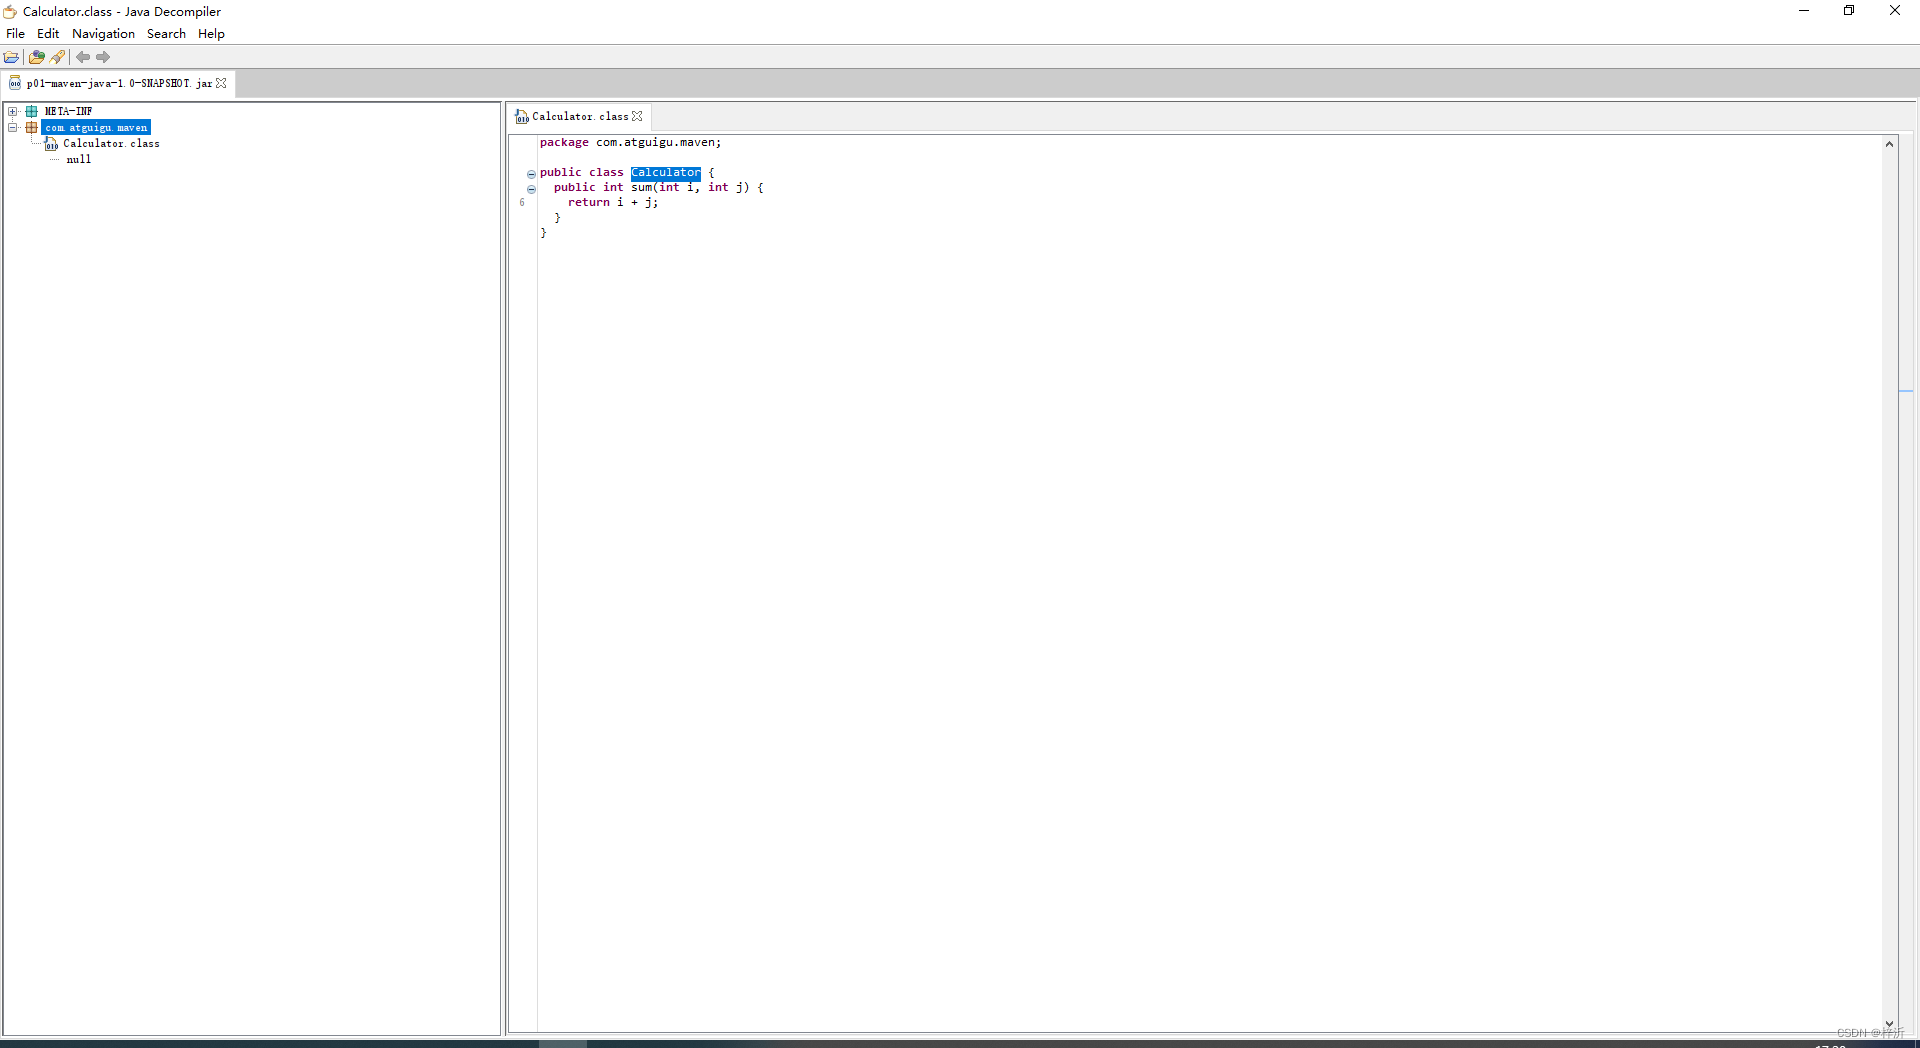Click the Open File toolbar icon
The height and width of the screenshot is (1048, 1920).
pos(11,57)
